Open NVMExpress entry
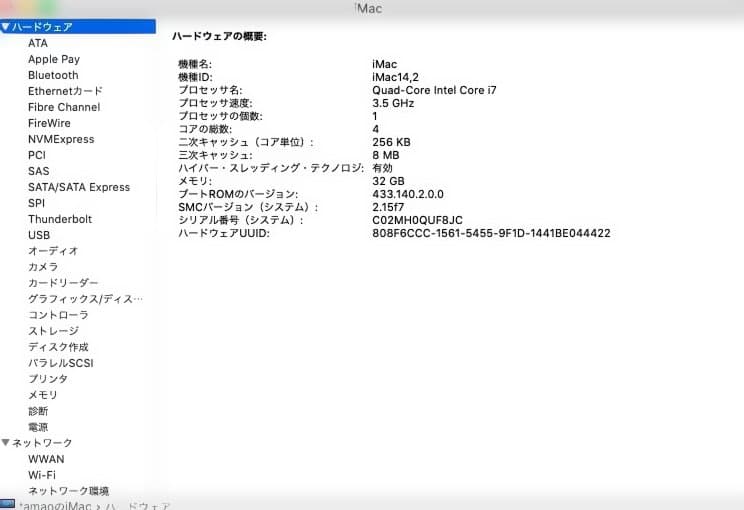The width and height of the screenshot is (744, 510). [x=61, y=139]
